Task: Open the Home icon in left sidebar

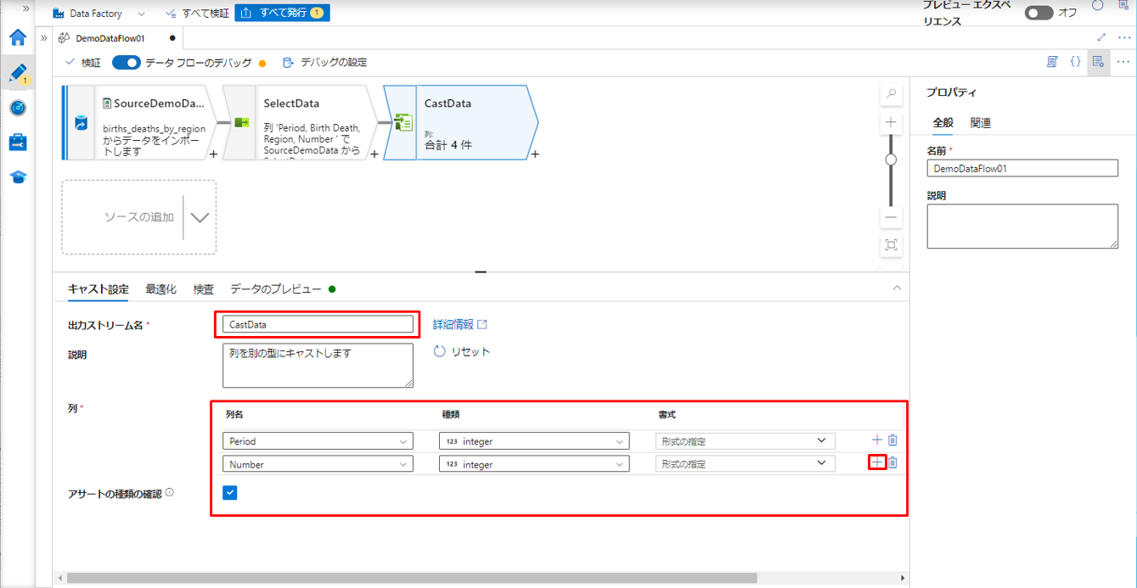Action: click(x=17, y=38)
